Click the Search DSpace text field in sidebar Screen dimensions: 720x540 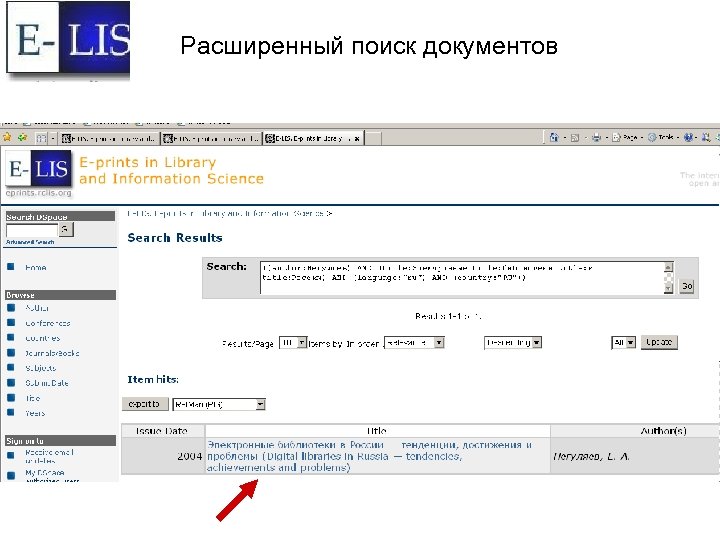tap(32, 230)
